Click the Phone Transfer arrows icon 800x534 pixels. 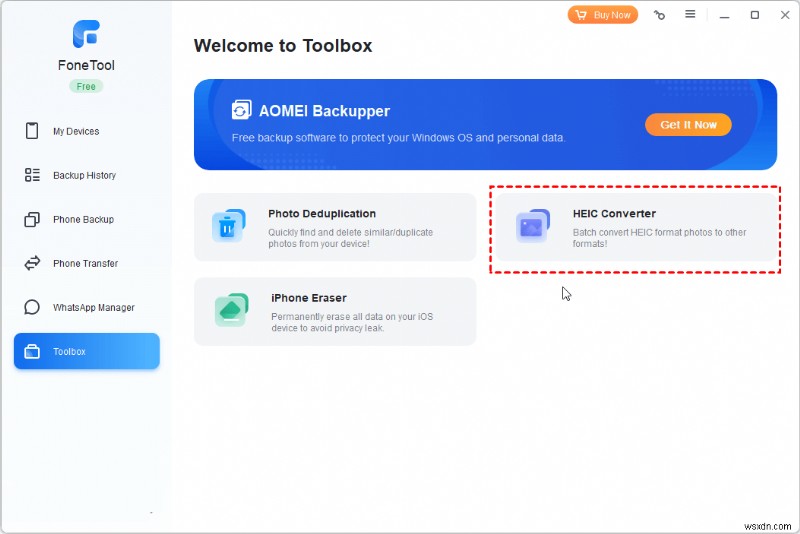click(x=32, y=263)
